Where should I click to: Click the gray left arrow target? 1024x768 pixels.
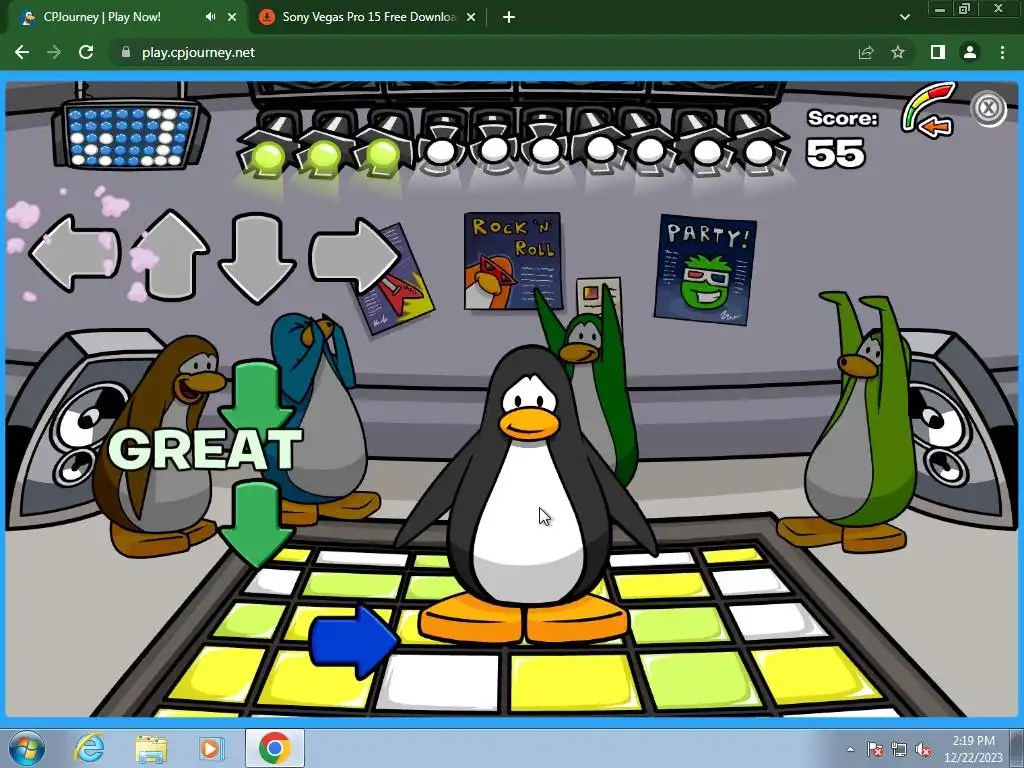(74, 254)
